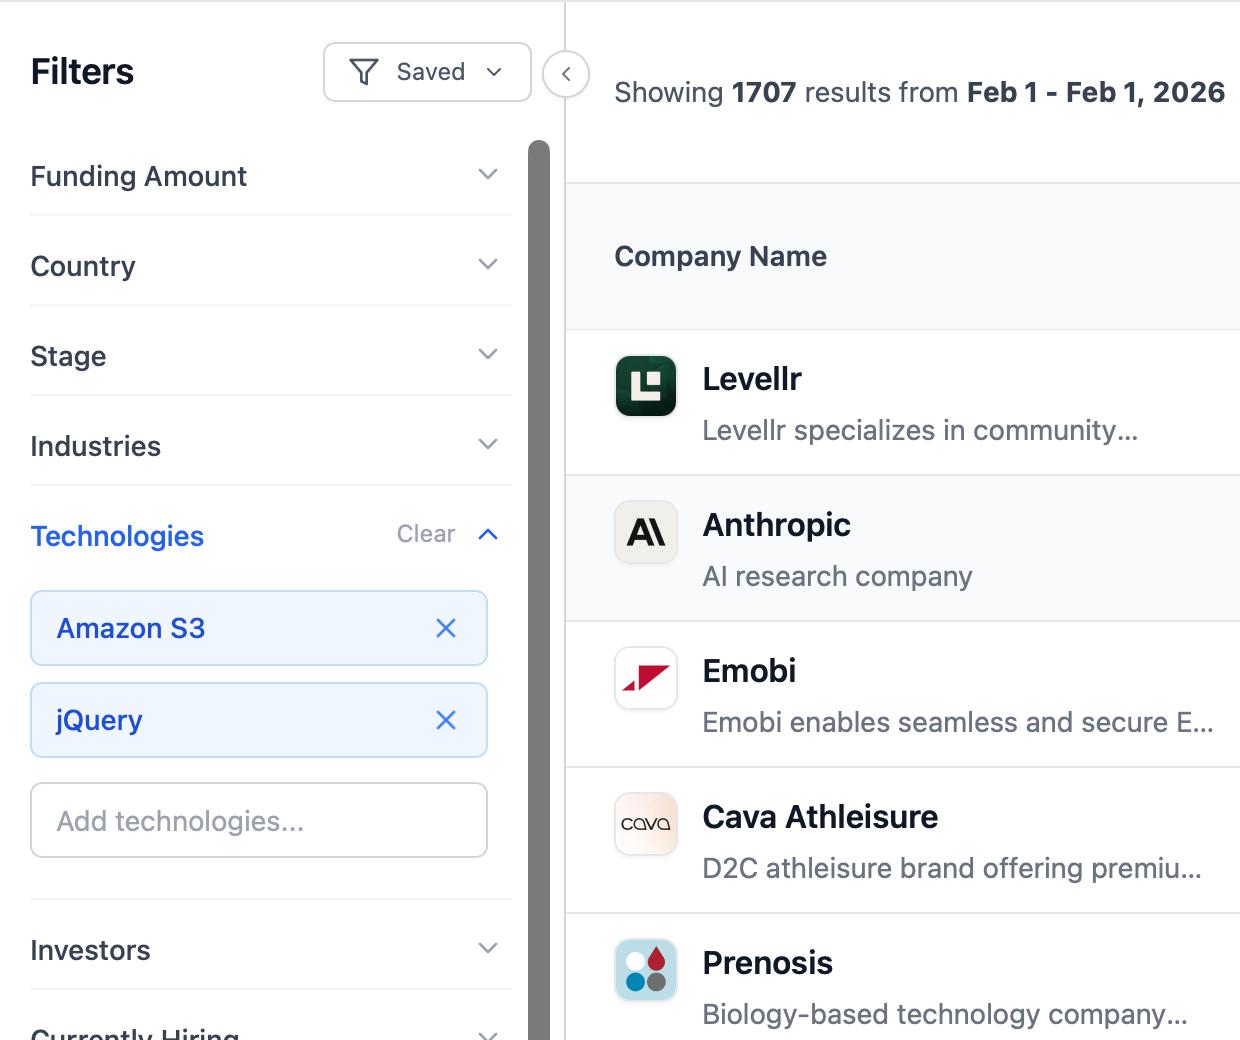Viewport: 1240px width, 1040px height.
Task: Select the Anthropic logo icon
Action: click(x=645, y=532)
